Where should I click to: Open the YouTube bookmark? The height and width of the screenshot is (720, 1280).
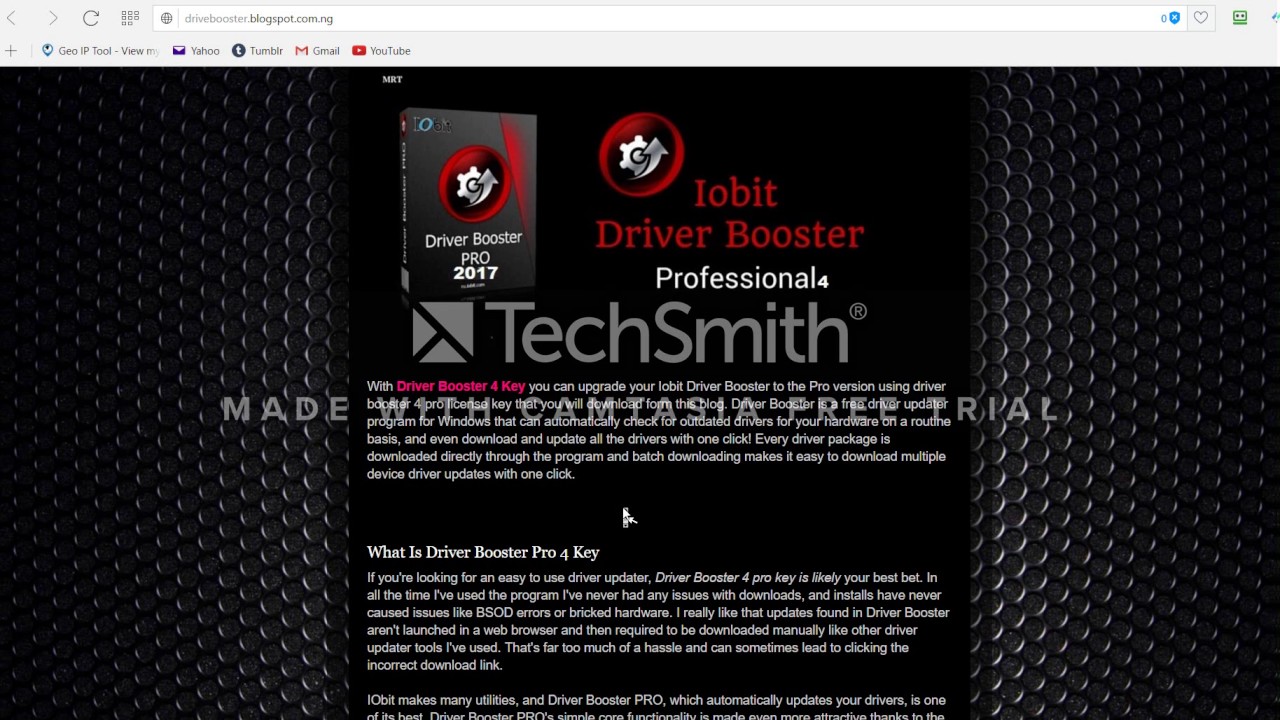[x=381, y=51]
